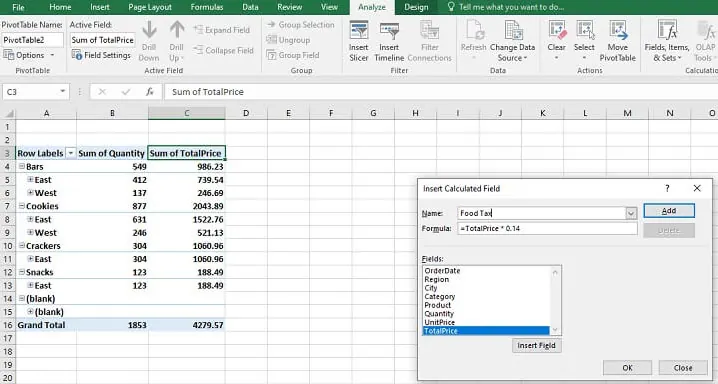Image resolution: width=718 pixels, height=384 pixels.
Task: Open Change Data Source
Action: (x=512, y=41)
